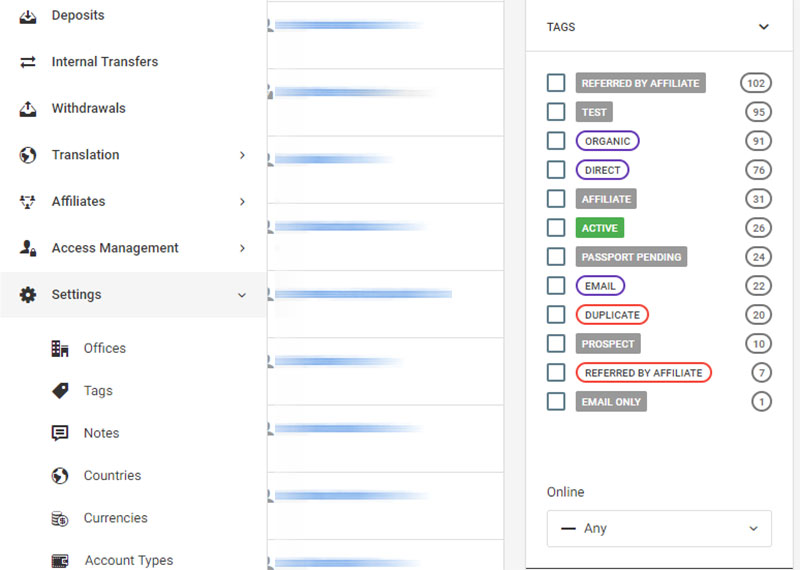Image resolution: width=800 pixels, height=570 pixels.
Task: Collapse the TAGS filter section
Action: point(764,27)
